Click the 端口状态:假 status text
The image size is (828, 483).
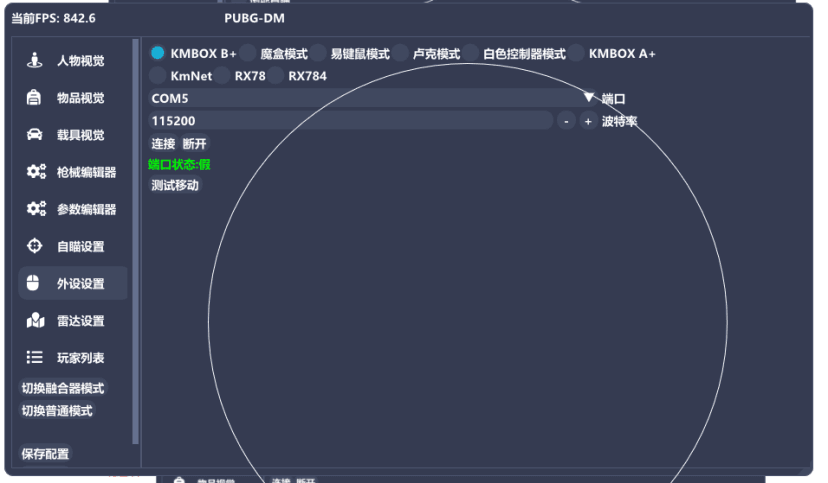pos(179,164)
